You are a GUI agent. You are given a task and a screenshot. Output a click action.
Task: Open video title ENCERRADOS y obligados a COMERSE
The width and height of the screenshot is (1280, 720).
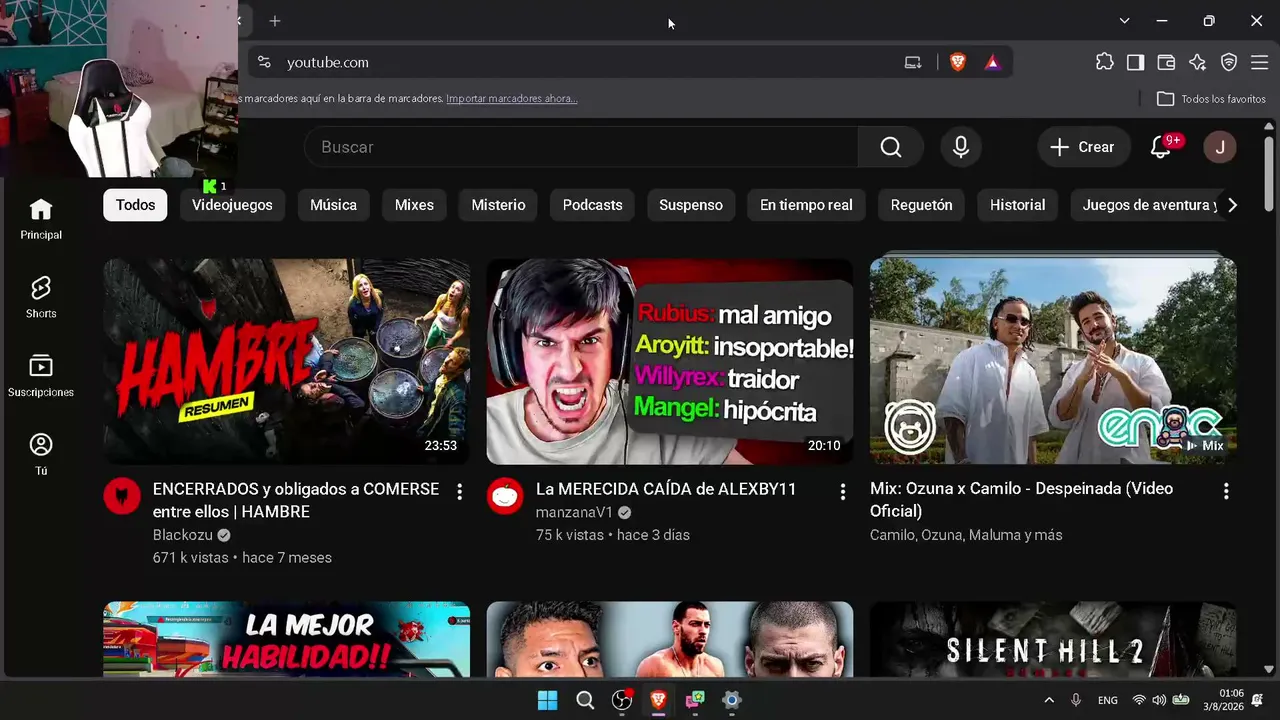[x=296, y=500]
